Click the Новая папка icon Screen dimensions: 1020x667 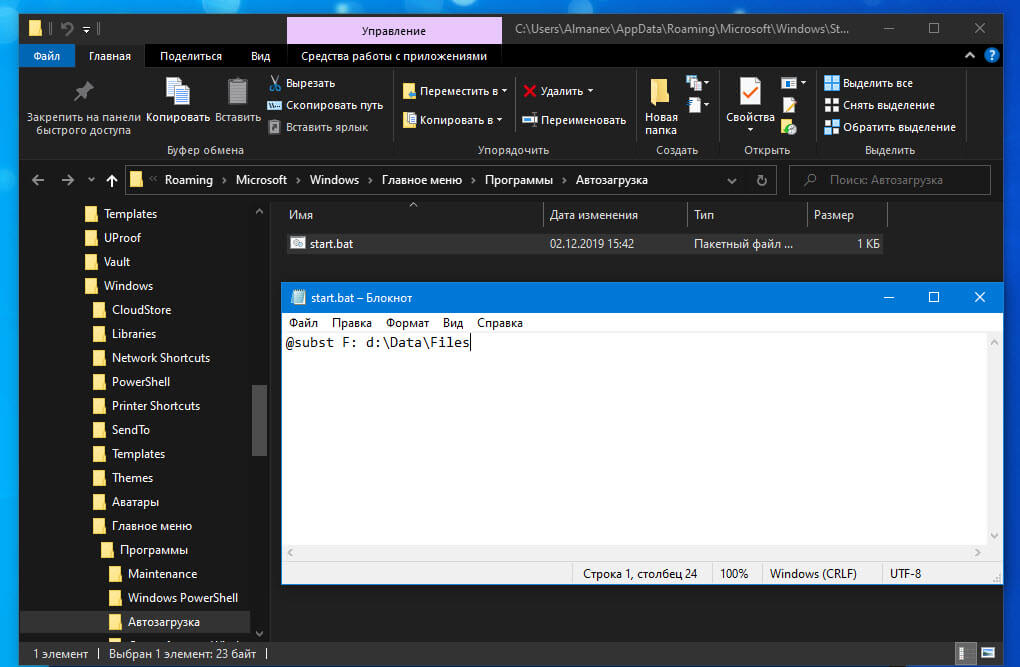pos(660,92)
